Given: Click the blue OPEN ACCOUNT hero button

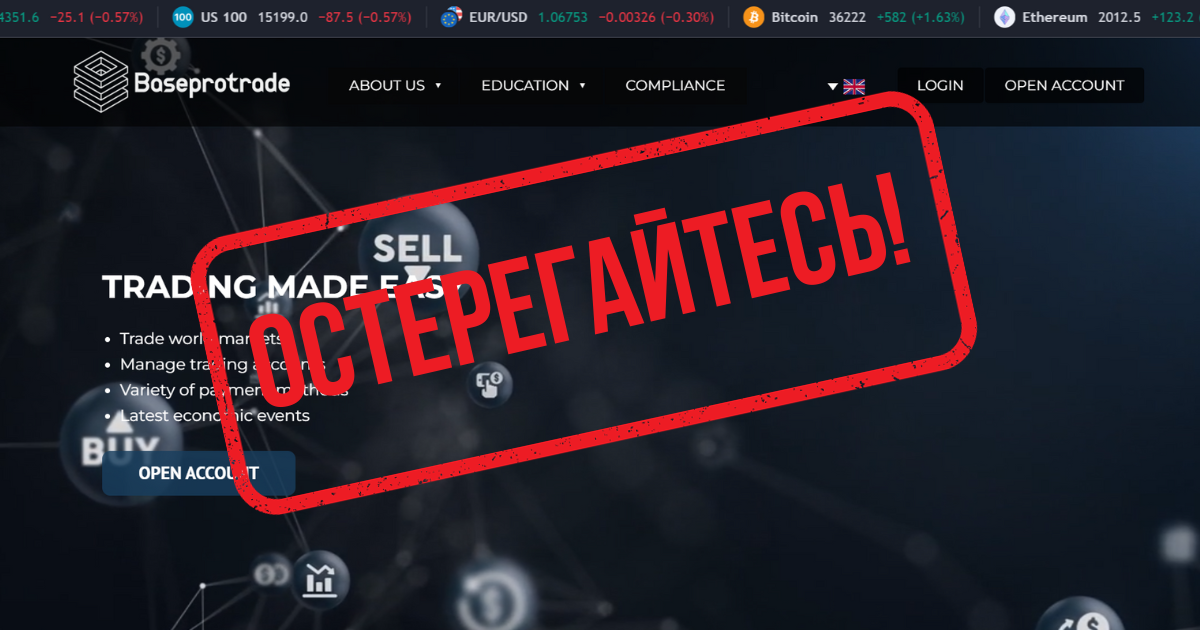Looking at the screenshot, I should (199, 473).
